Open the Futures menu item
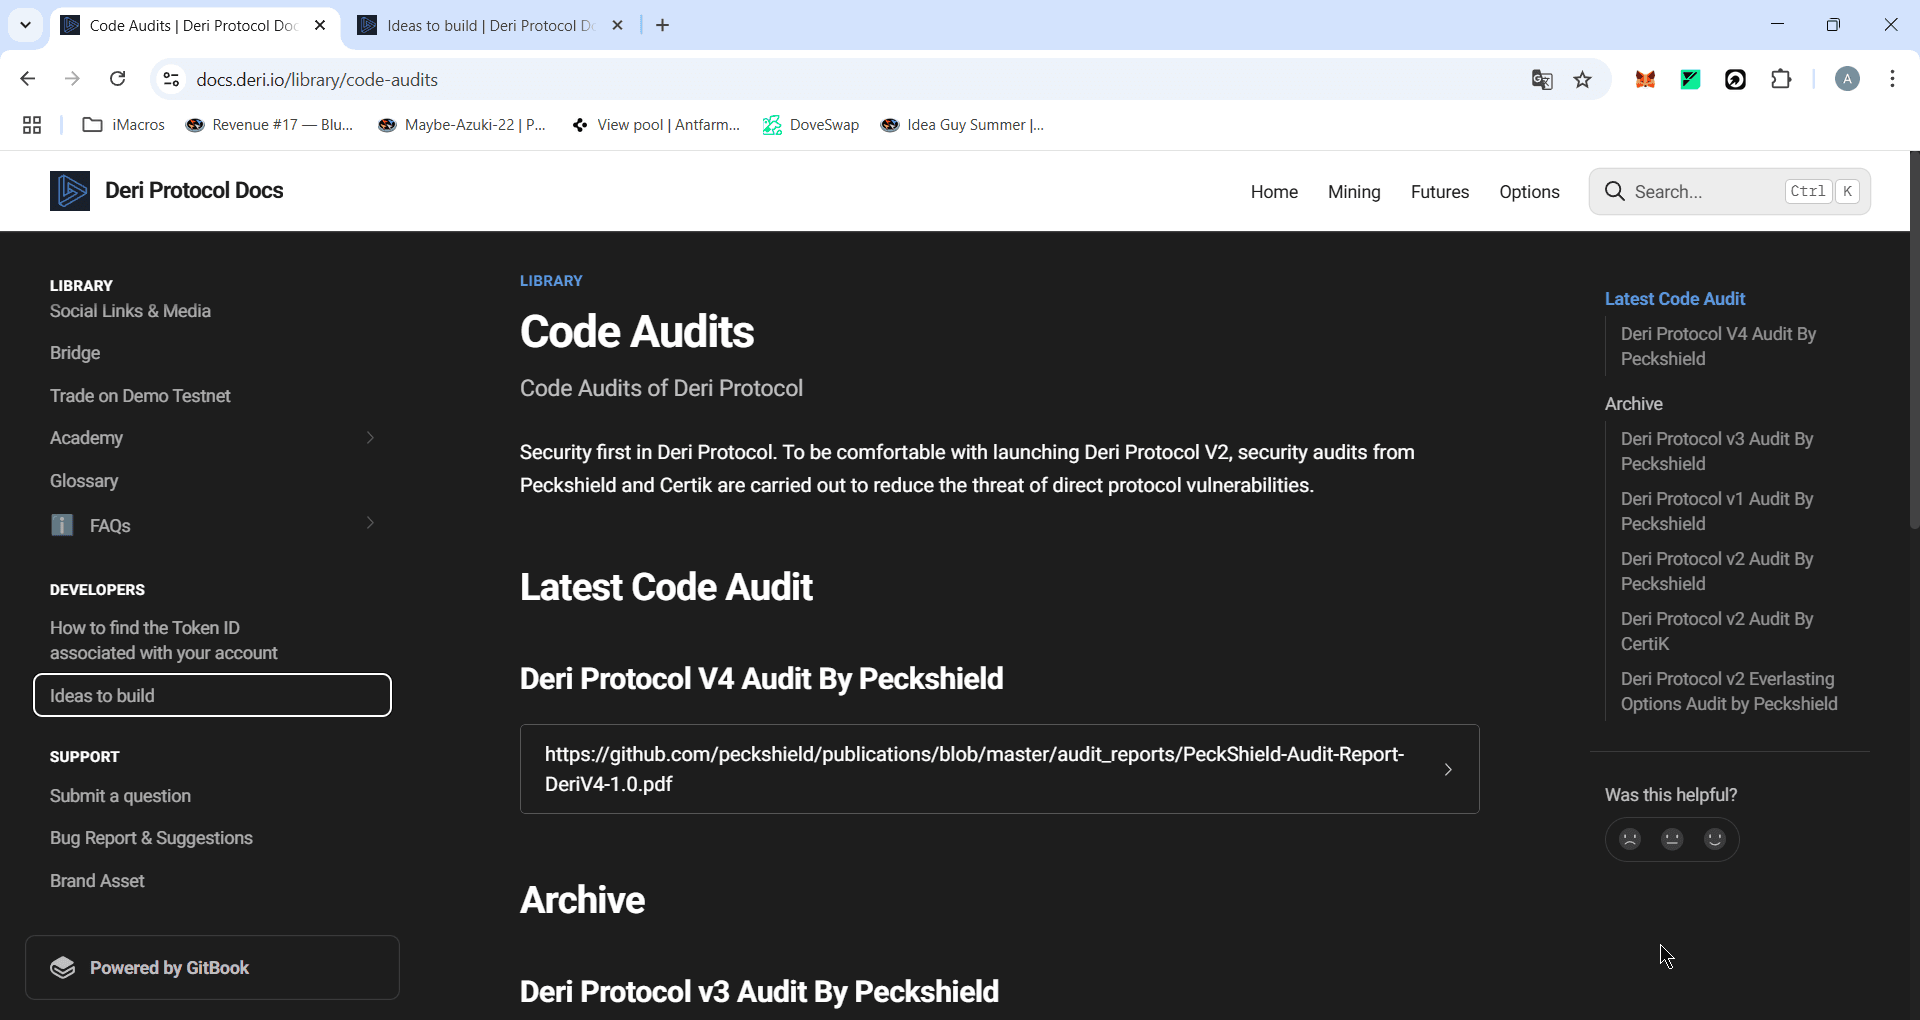The image size is (1920, 1020). pyautogui.click(x=1440, y=192)
